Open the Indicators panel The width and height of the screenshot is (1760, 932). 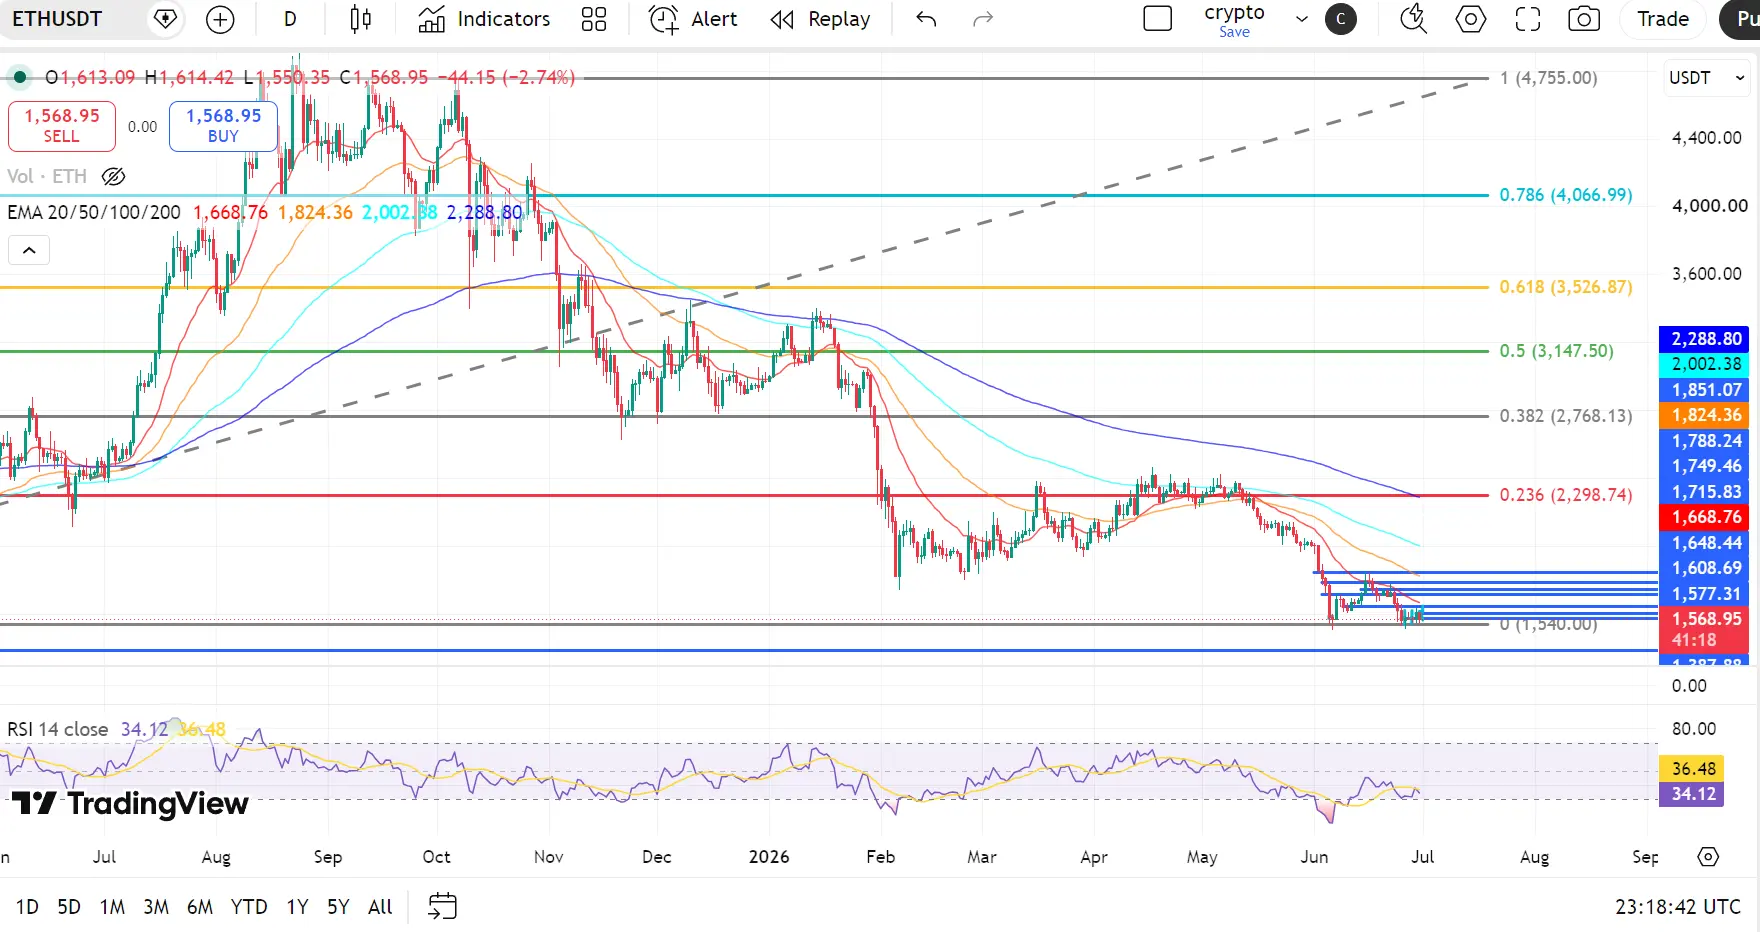(484, 19)
